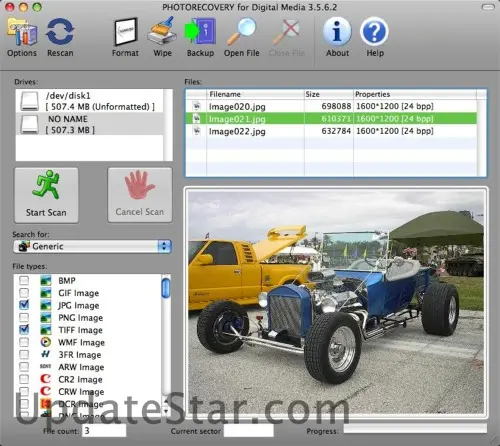Click the TIFF Image type icon
This screenshot has width=500, height=446.
click(46, 330)
